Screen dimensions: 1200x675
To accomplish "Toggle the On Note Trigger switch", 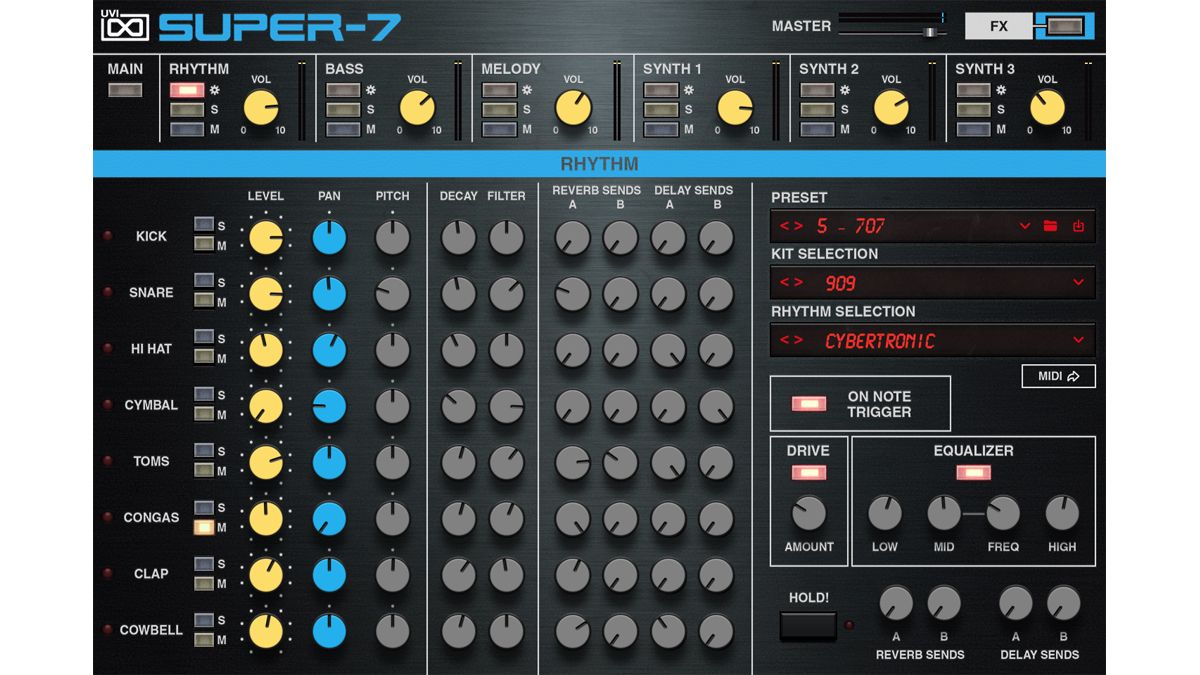I will (x=809, y=404).
